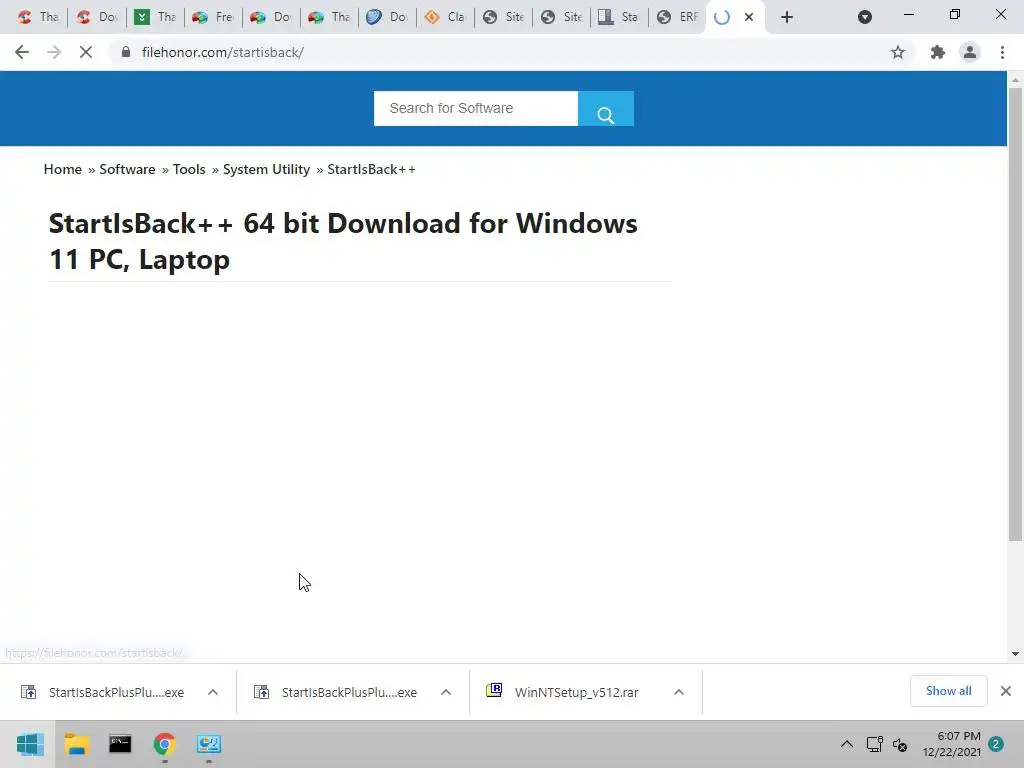Expand options for second StartIsBackPlusPlu exe download
This screenshot has width=1024, height=768.
[446, 692]
